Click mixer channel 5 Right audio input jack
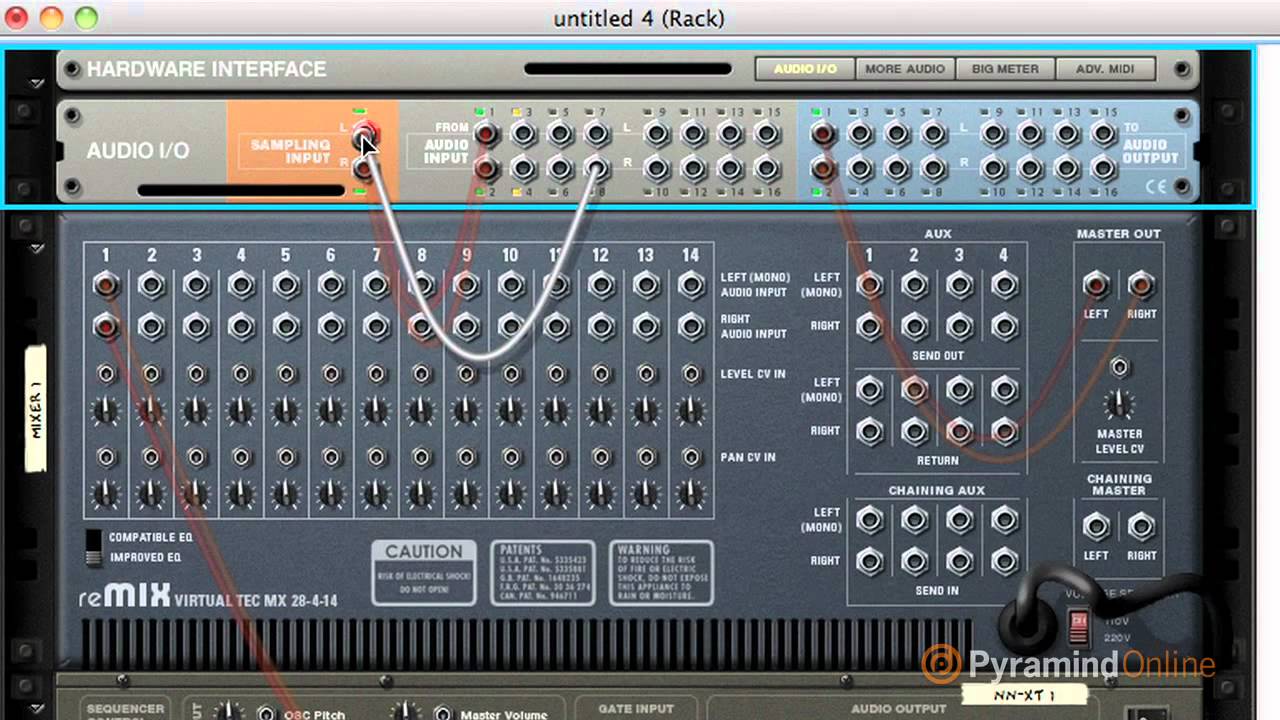1280x720 pixels. coord(286,326)
